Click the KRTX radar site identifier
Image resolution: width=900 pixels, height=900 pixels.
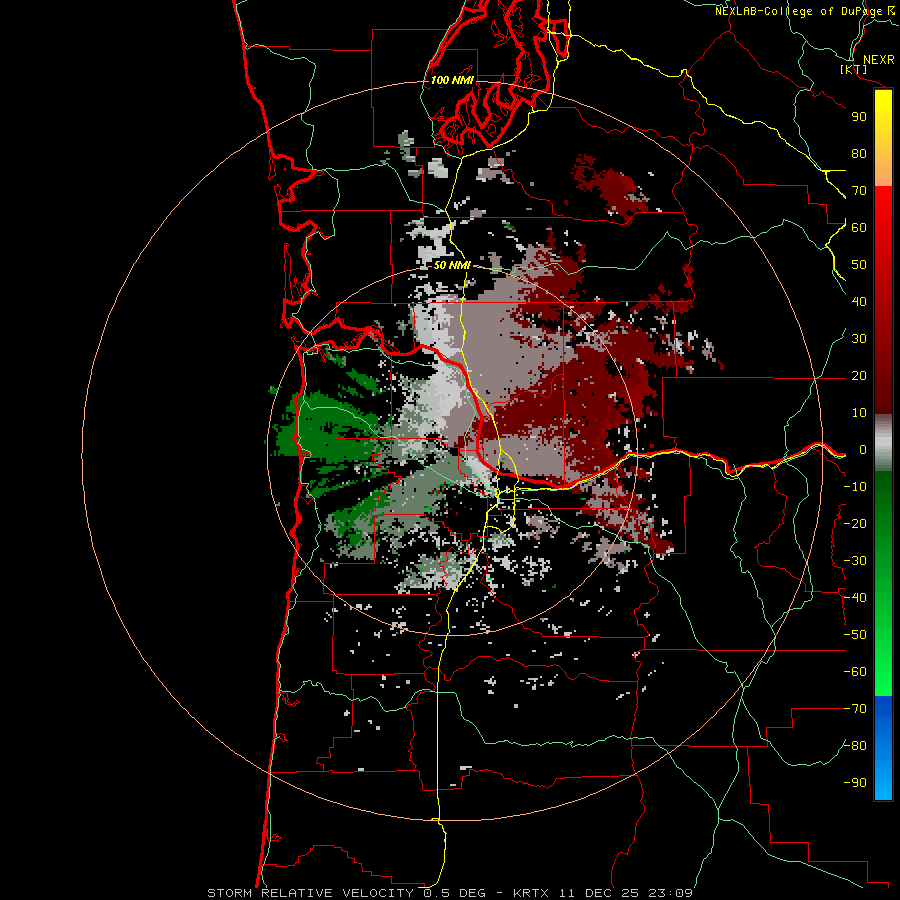pyautogui.click(x=531, y=893)
